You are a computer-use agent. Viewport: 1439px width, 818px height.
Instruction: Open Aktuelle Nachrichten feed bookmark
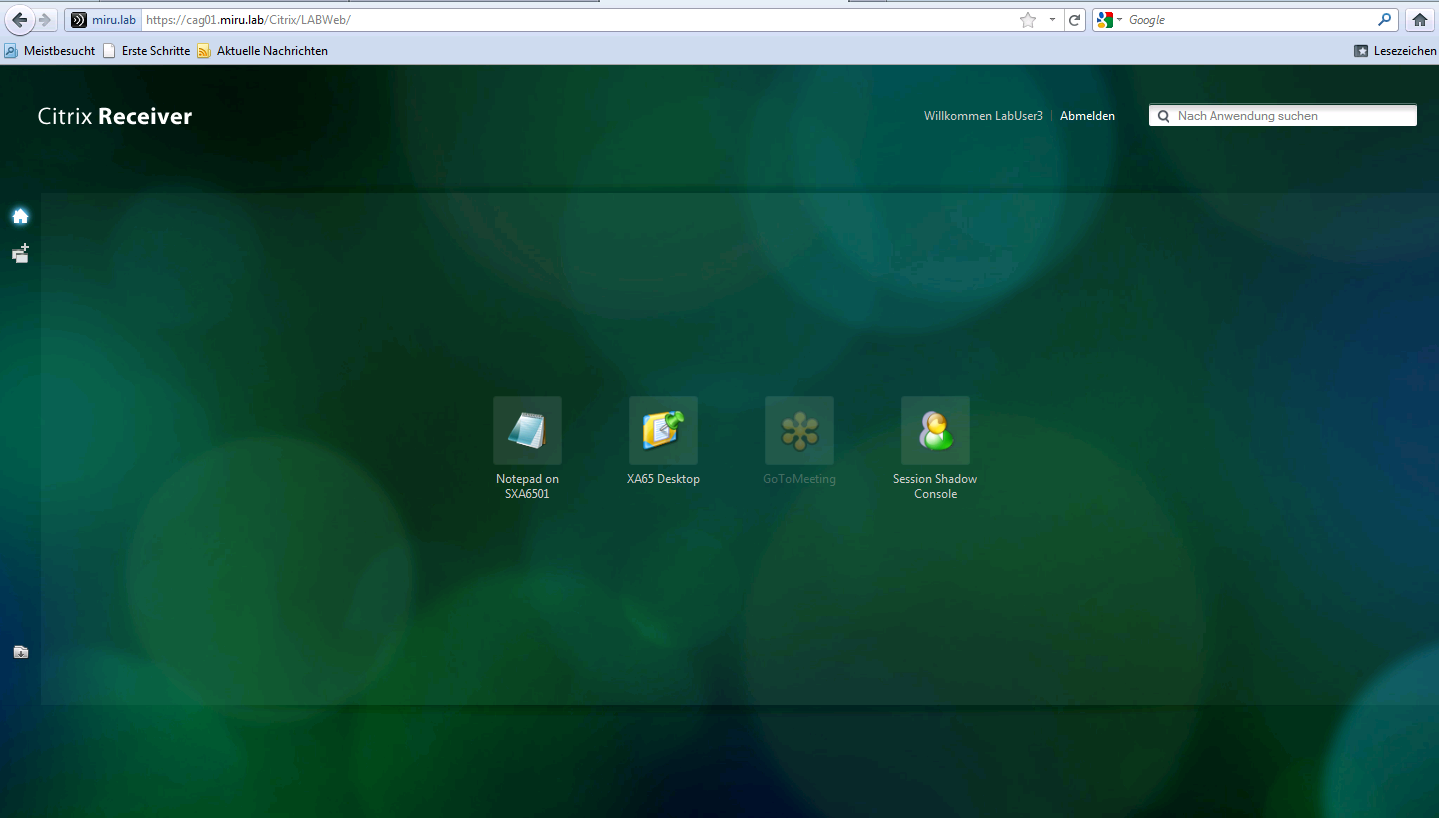[x=263, y=51]
